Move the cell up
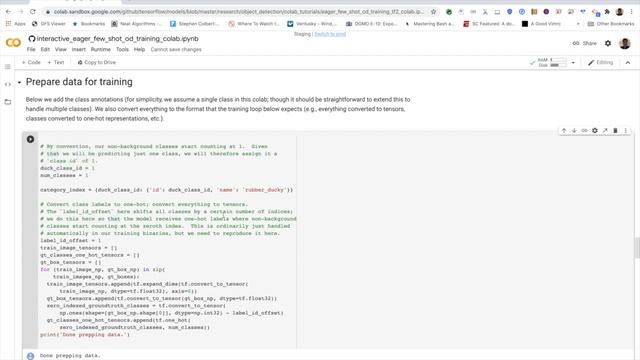640x360 pixels. [564, 131]
